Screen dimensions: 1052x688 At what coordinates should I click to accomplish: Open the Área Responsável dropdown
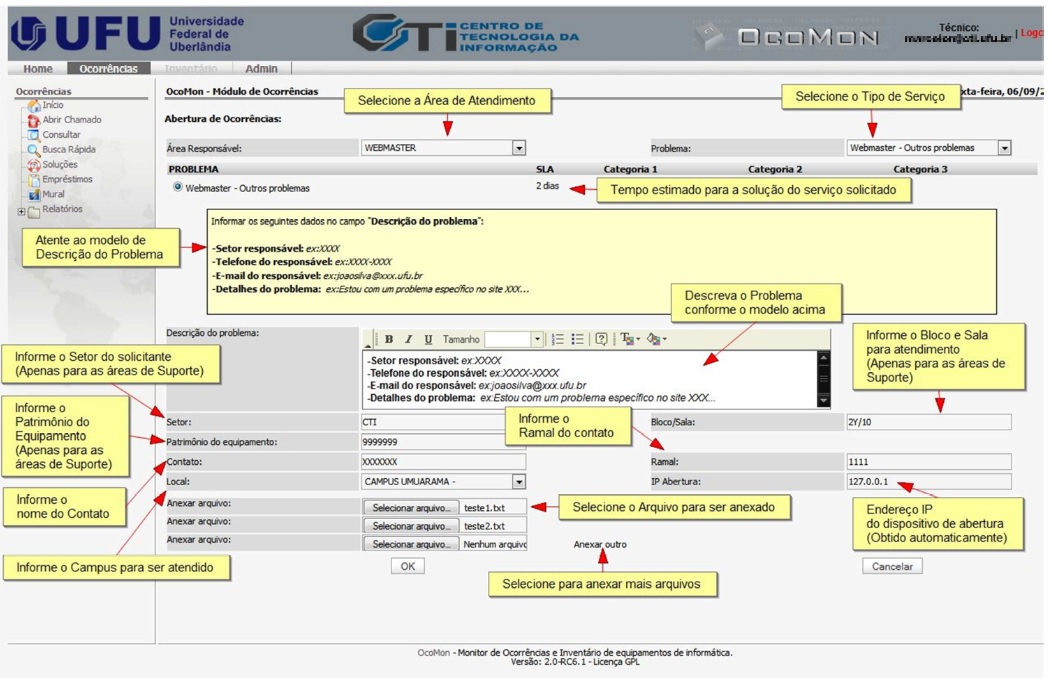click(x=518, y=148)
